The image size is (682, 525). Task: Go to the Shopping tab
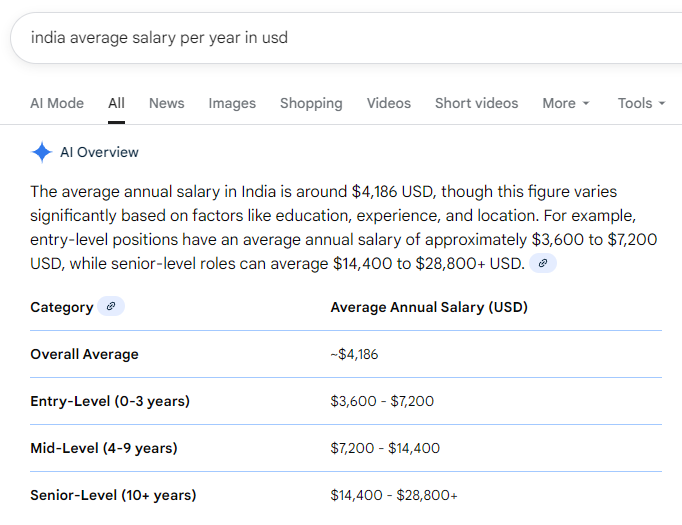[x=311, y=103]
